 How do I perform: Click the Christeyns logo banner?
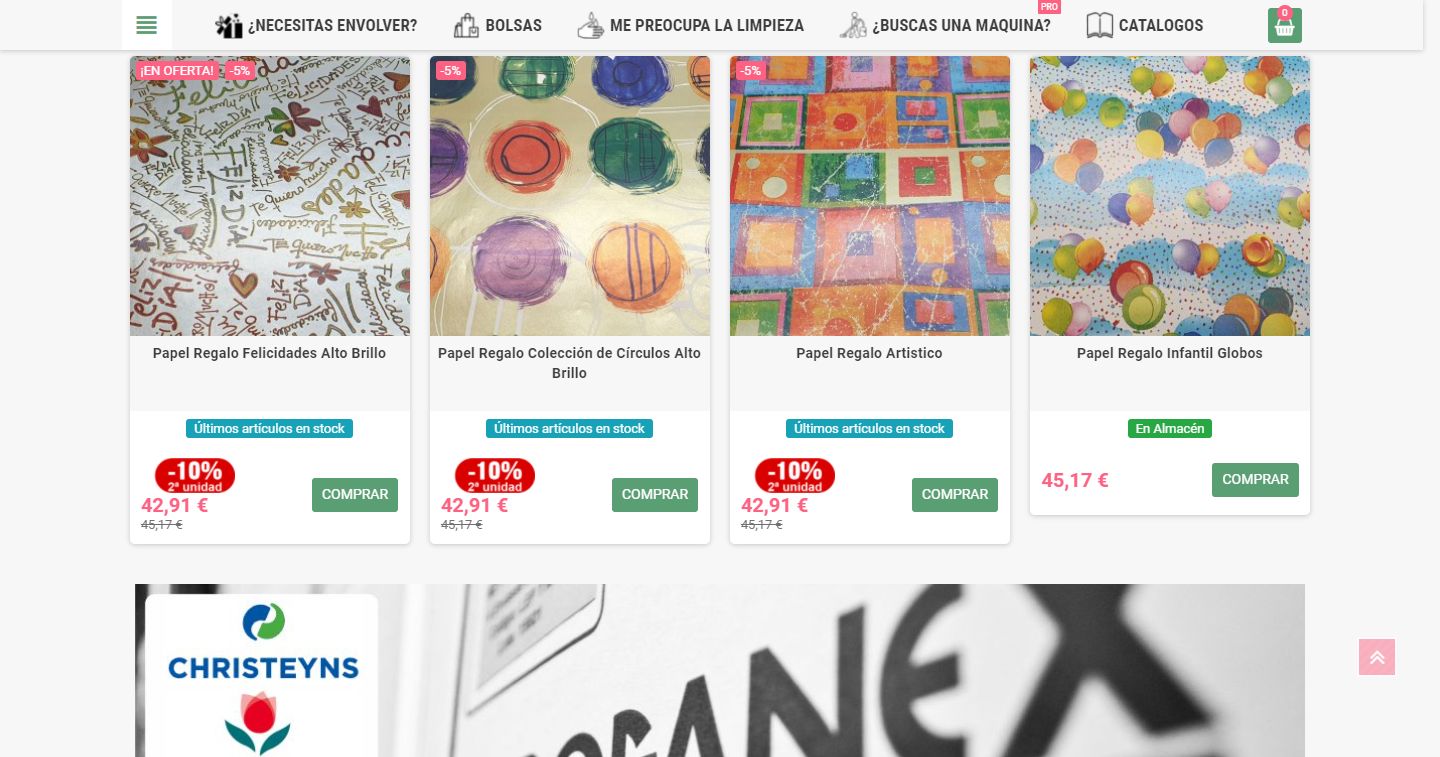[262, 675]
